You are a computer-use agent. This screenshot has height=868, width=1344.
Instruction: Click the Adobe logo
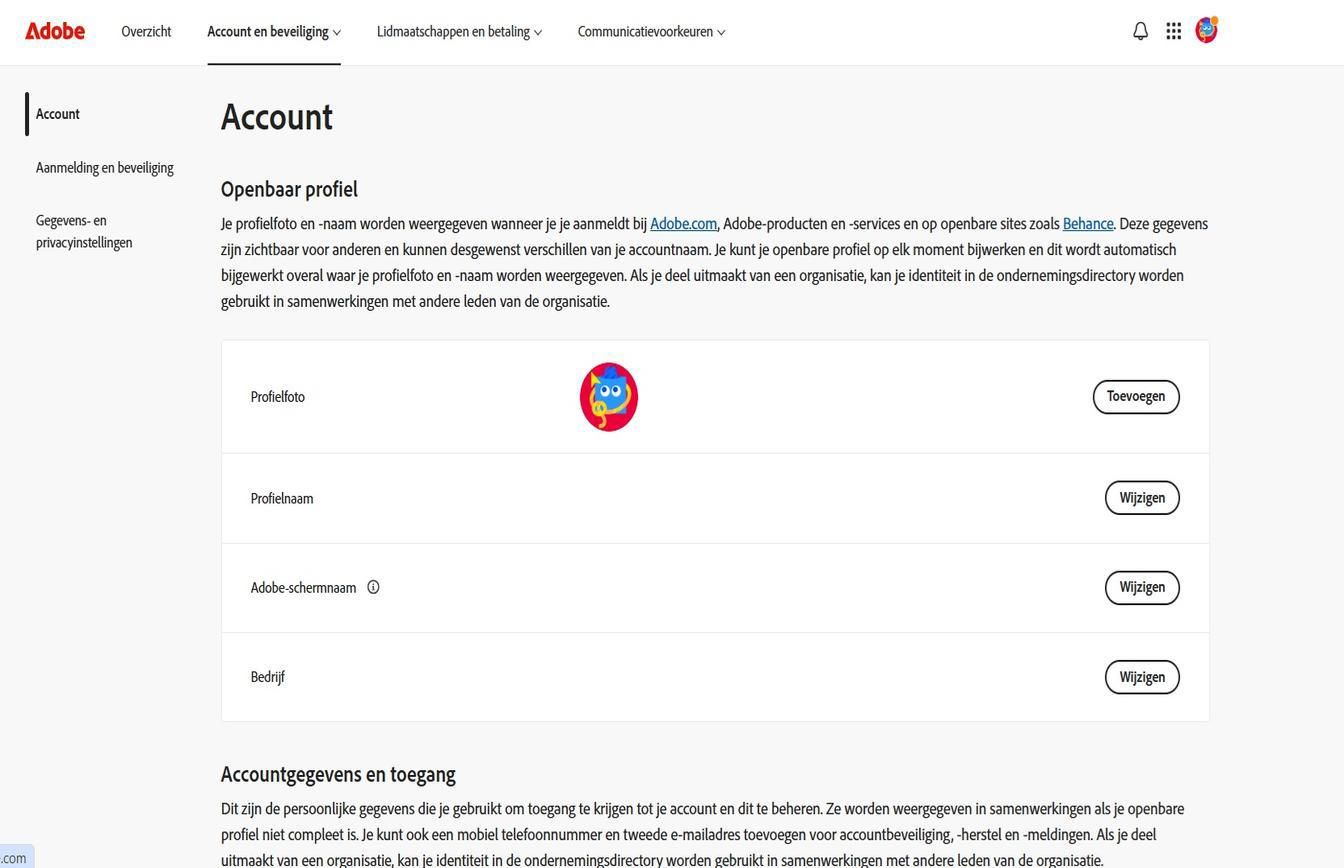coord(55,30)
